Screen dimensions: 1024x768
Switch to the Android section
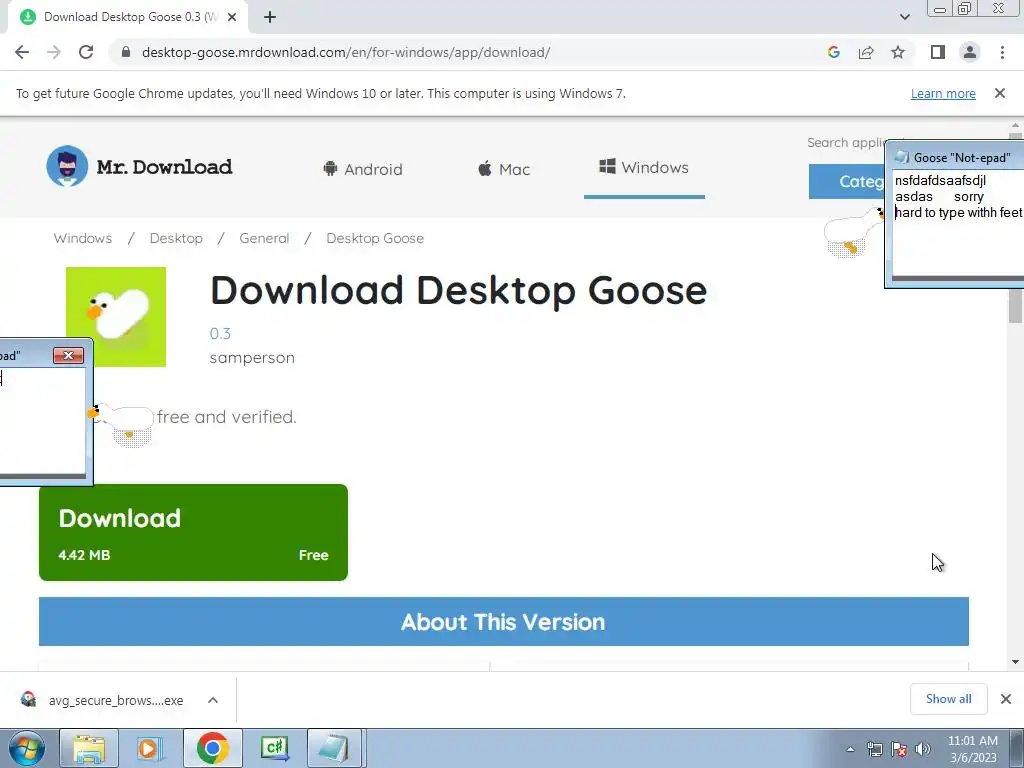tap(363, 169)
